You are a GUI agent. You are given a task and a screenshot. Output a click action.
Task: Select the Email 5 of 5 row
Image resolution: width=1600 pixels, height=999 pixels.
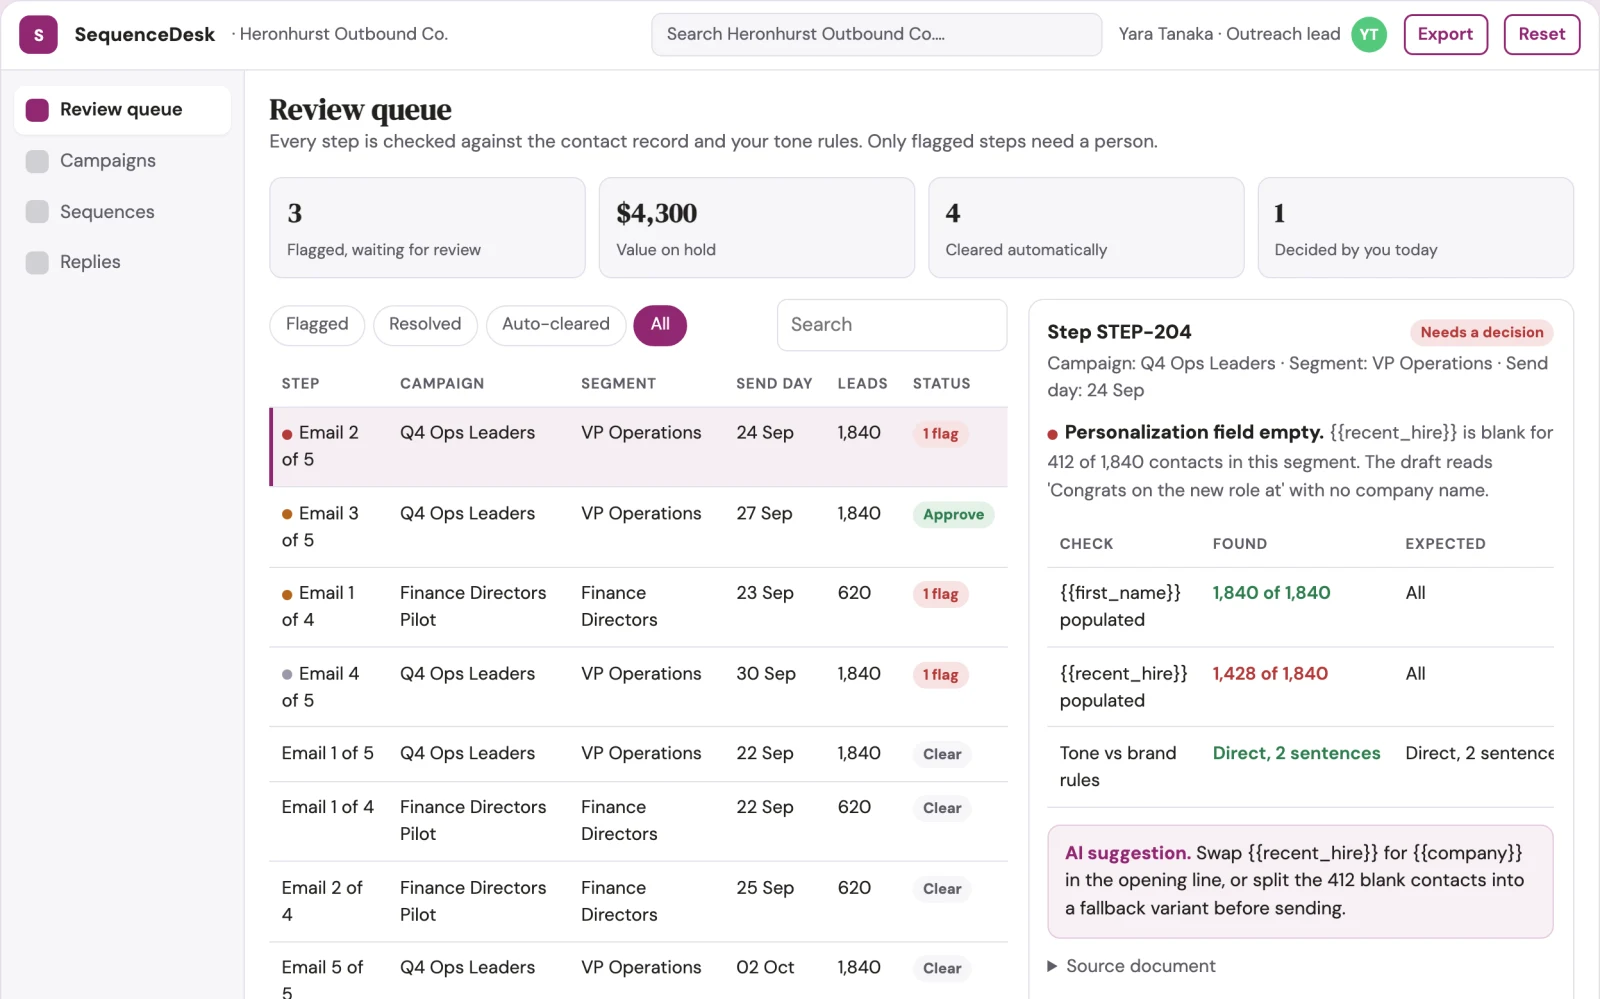638,971
